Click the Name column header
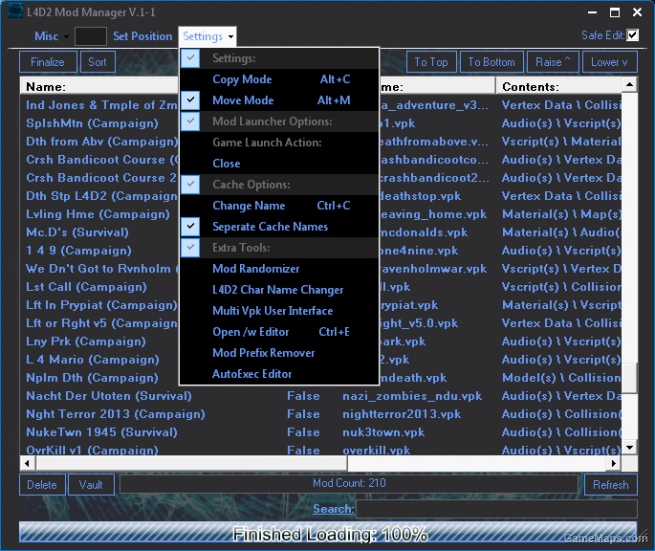This screenshot has width=655, height=551. coord(99,86)
